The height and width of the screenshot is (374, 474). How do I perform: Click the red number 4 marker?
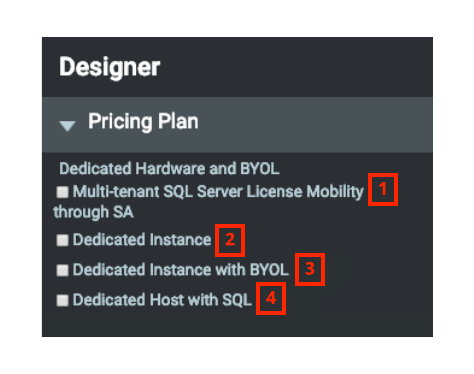(x=271, y=298)
